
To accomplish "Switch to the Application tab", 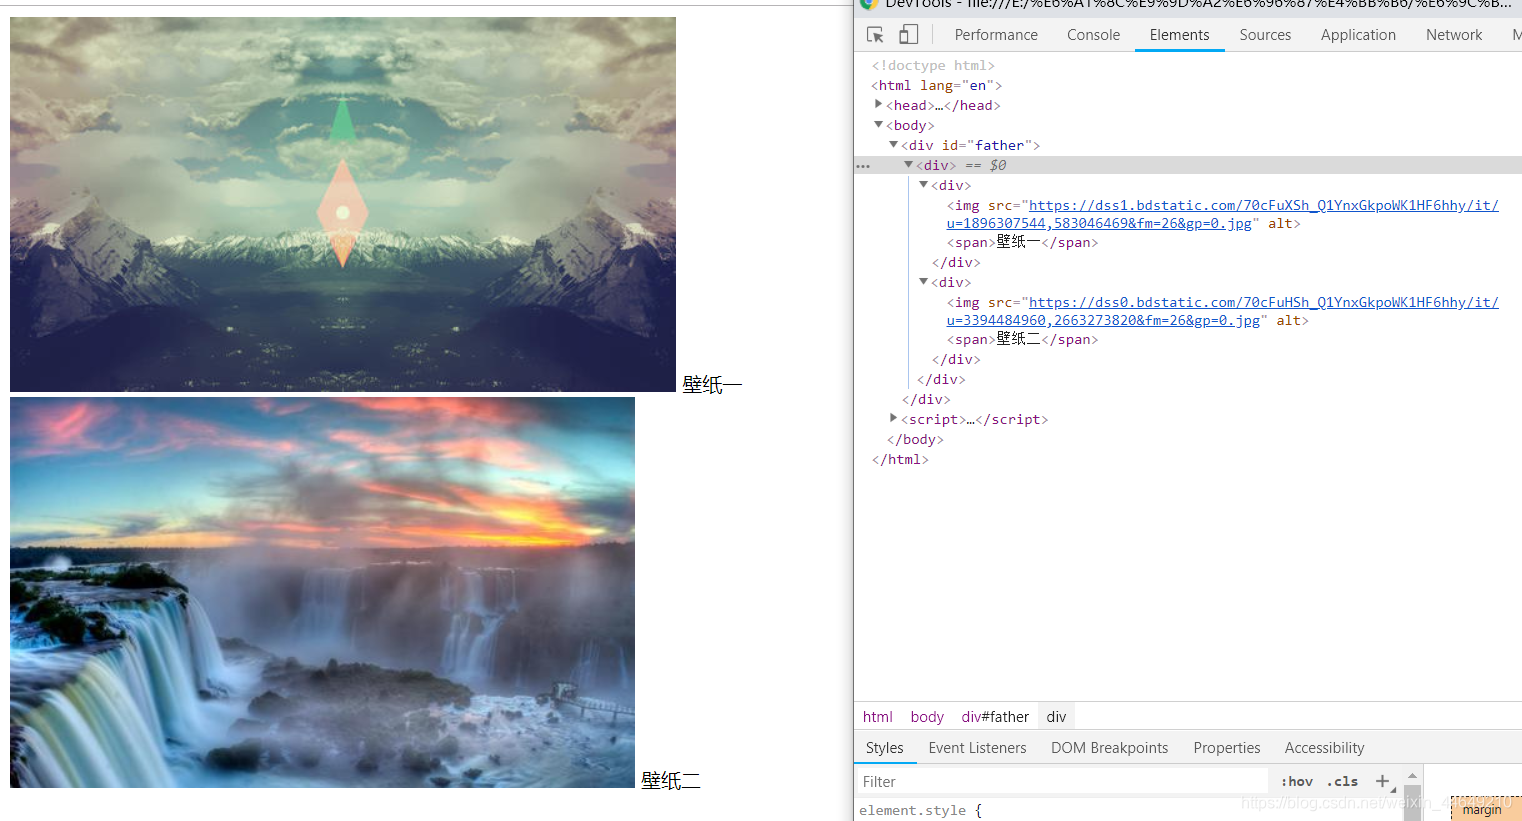I will 1358,35.
